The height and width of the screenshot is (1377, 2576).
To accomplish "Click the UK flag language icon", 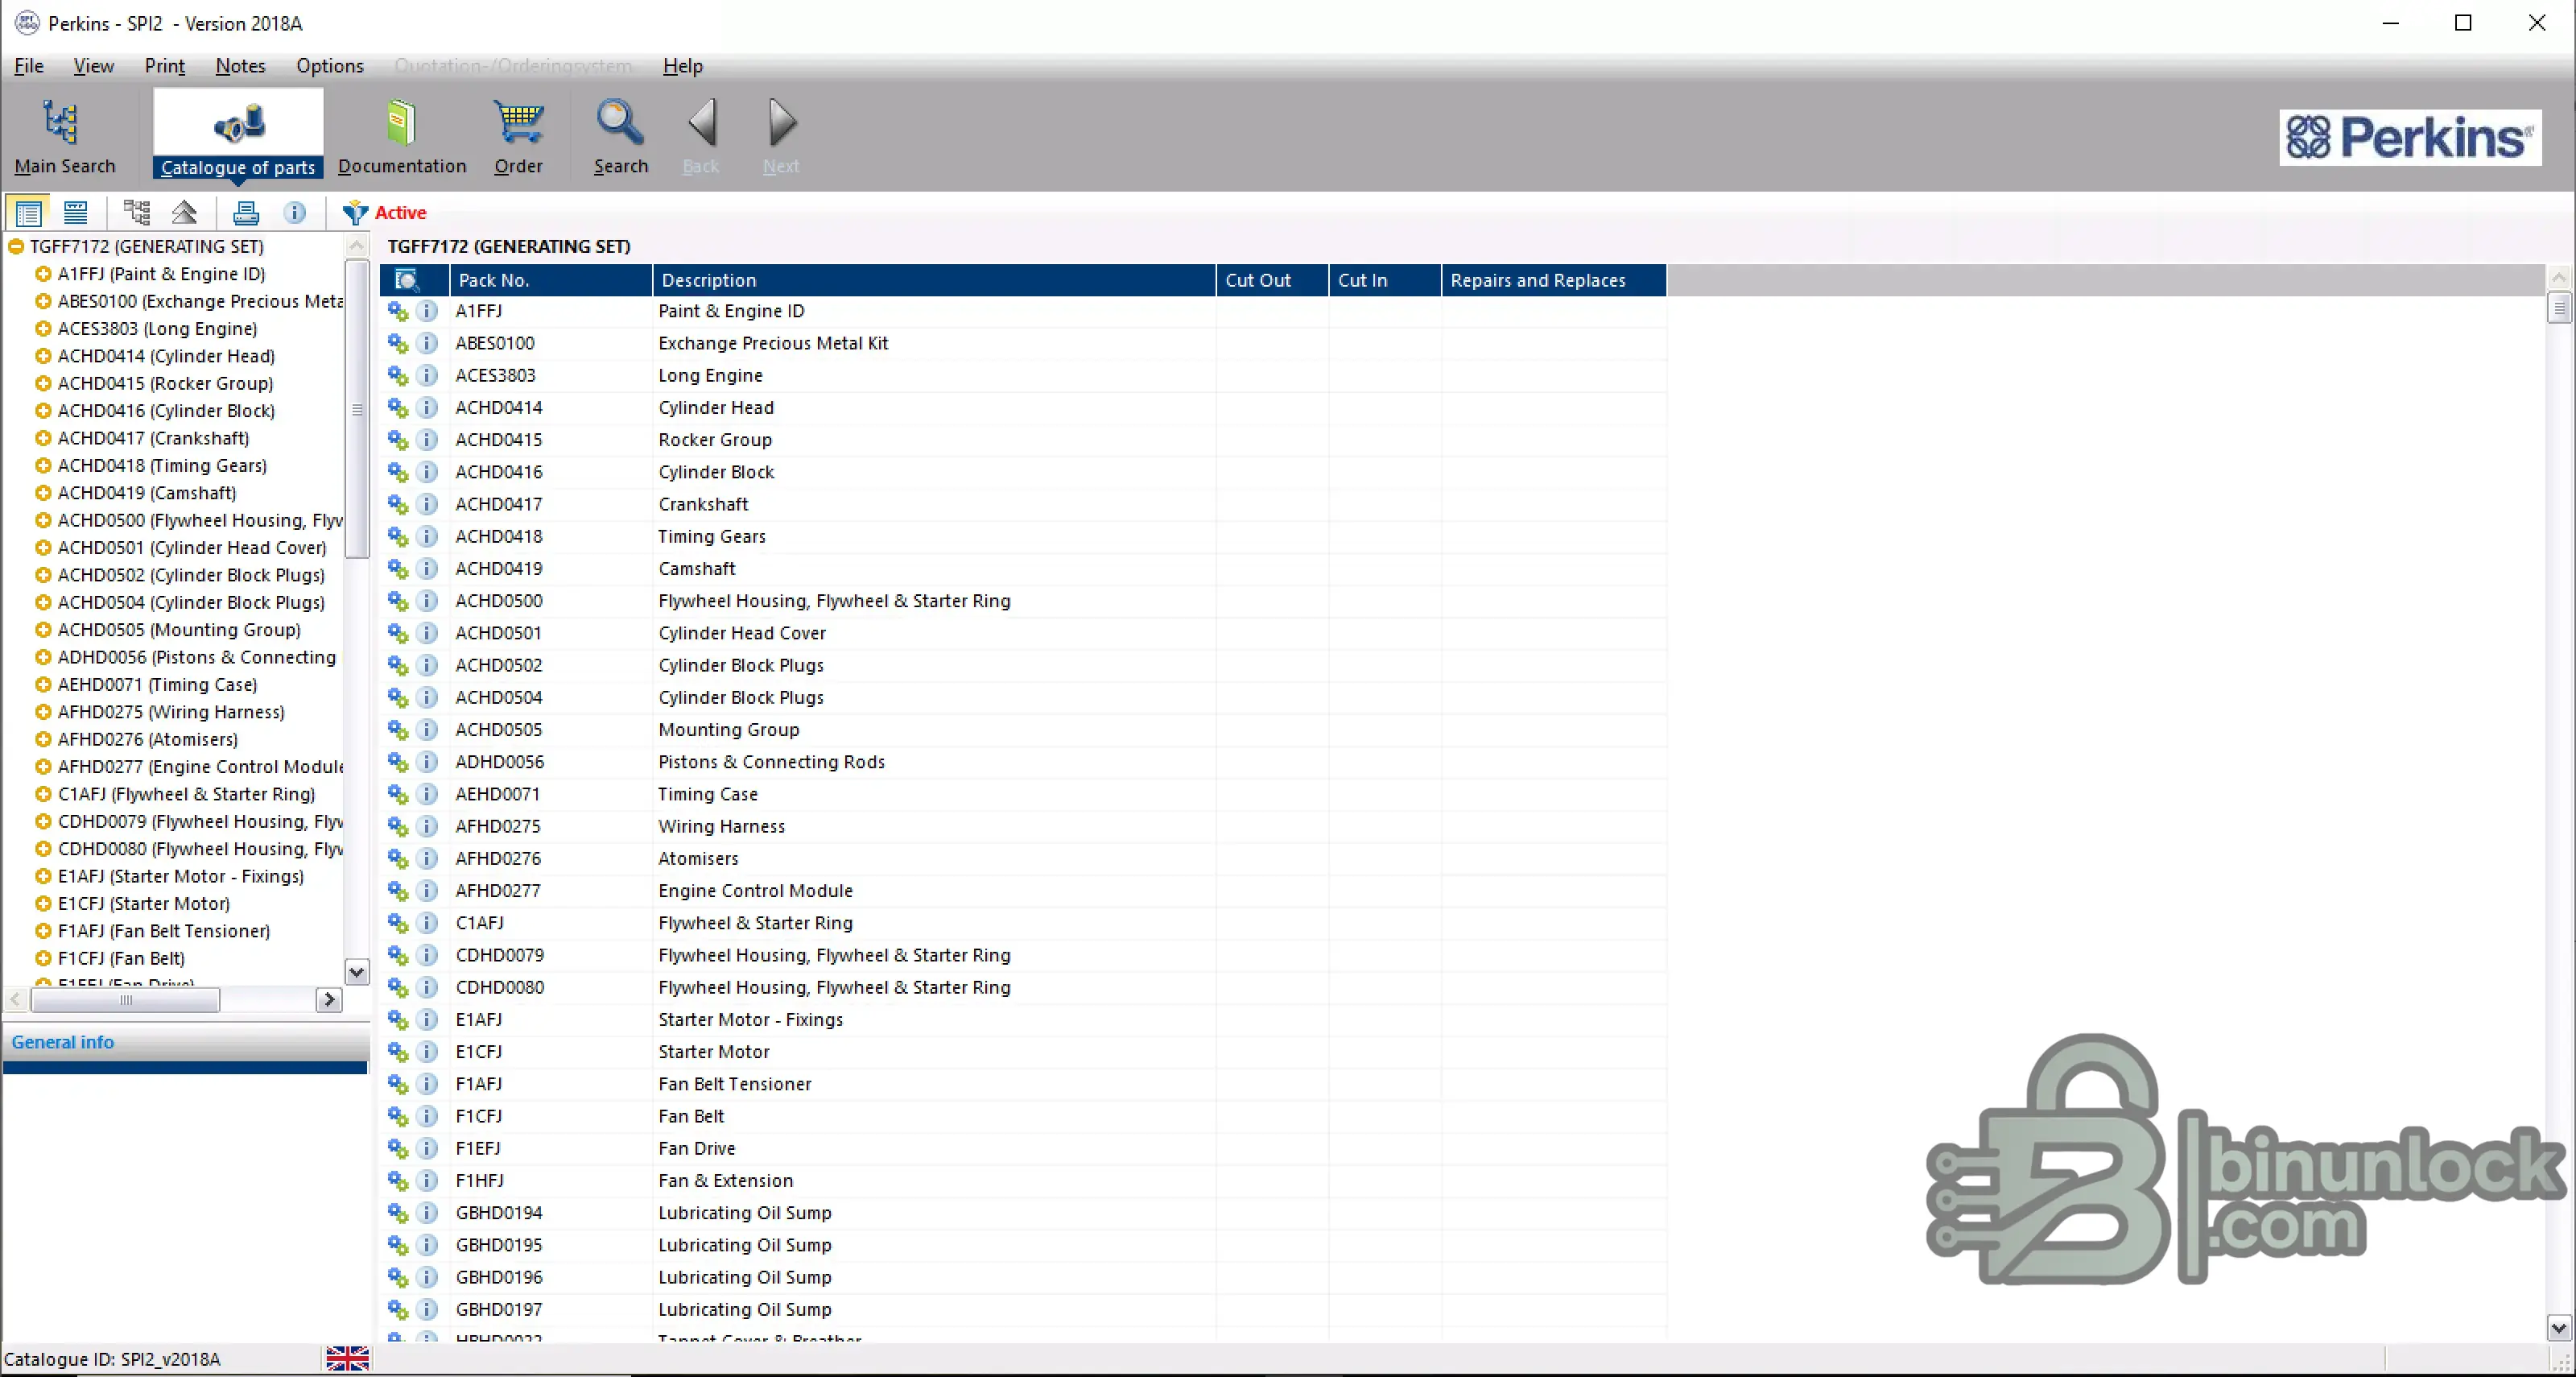I will pos(347,1358).
